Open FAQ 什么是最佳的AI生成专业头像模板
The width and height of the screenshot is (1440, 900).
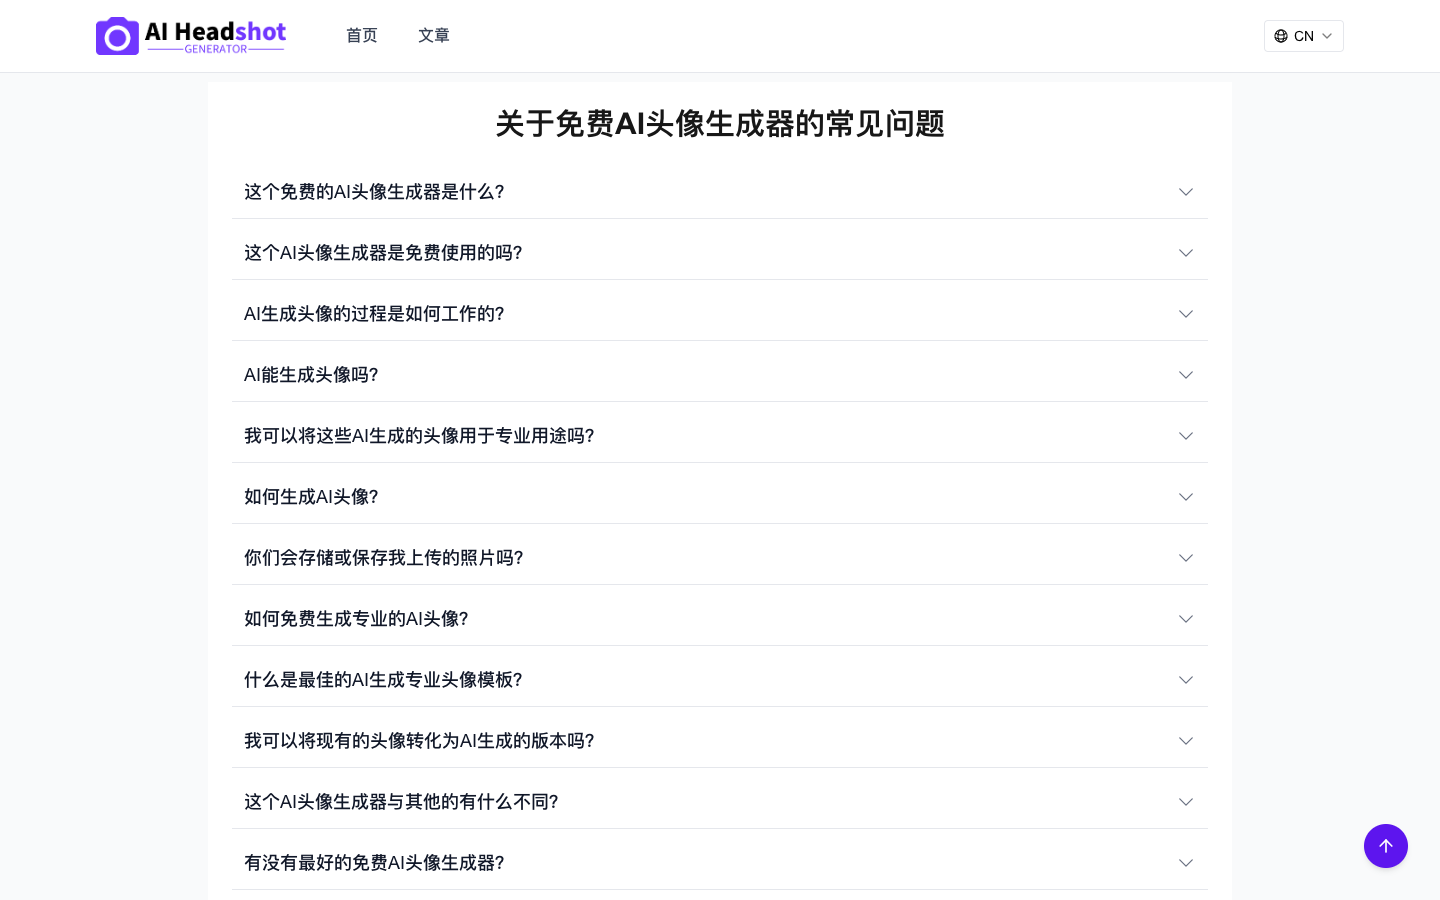tap(383, 680)
